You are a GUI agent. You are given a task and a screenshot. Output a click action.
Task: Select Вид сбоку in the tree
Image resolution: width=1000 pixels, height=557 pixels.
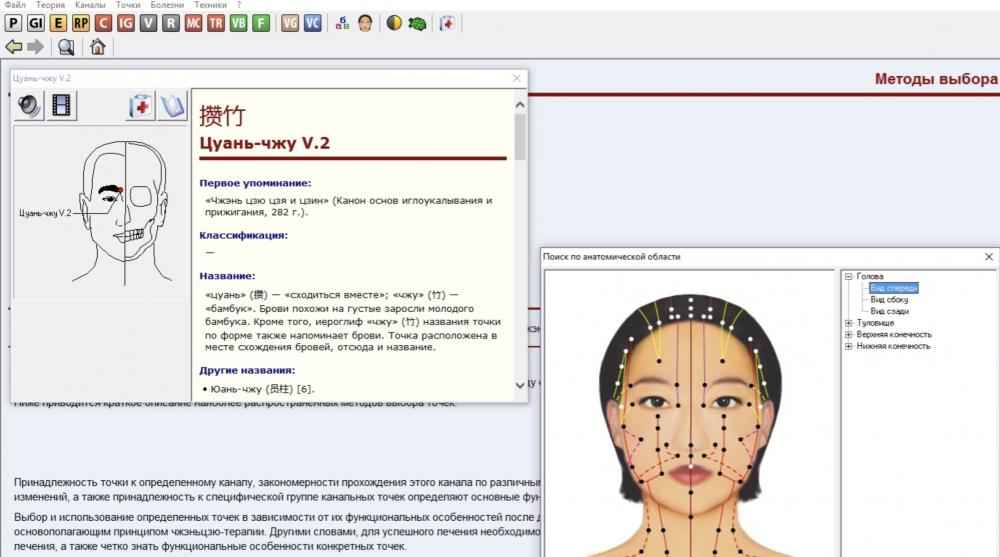pos(889,300)
